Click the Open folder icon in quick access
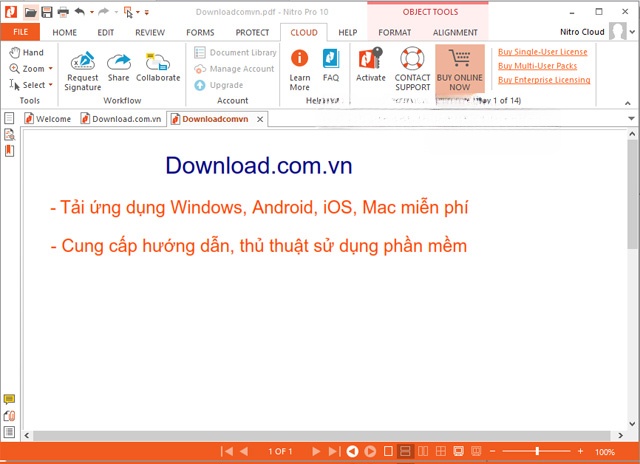This screenshot has height=464, width=640. 30,12
